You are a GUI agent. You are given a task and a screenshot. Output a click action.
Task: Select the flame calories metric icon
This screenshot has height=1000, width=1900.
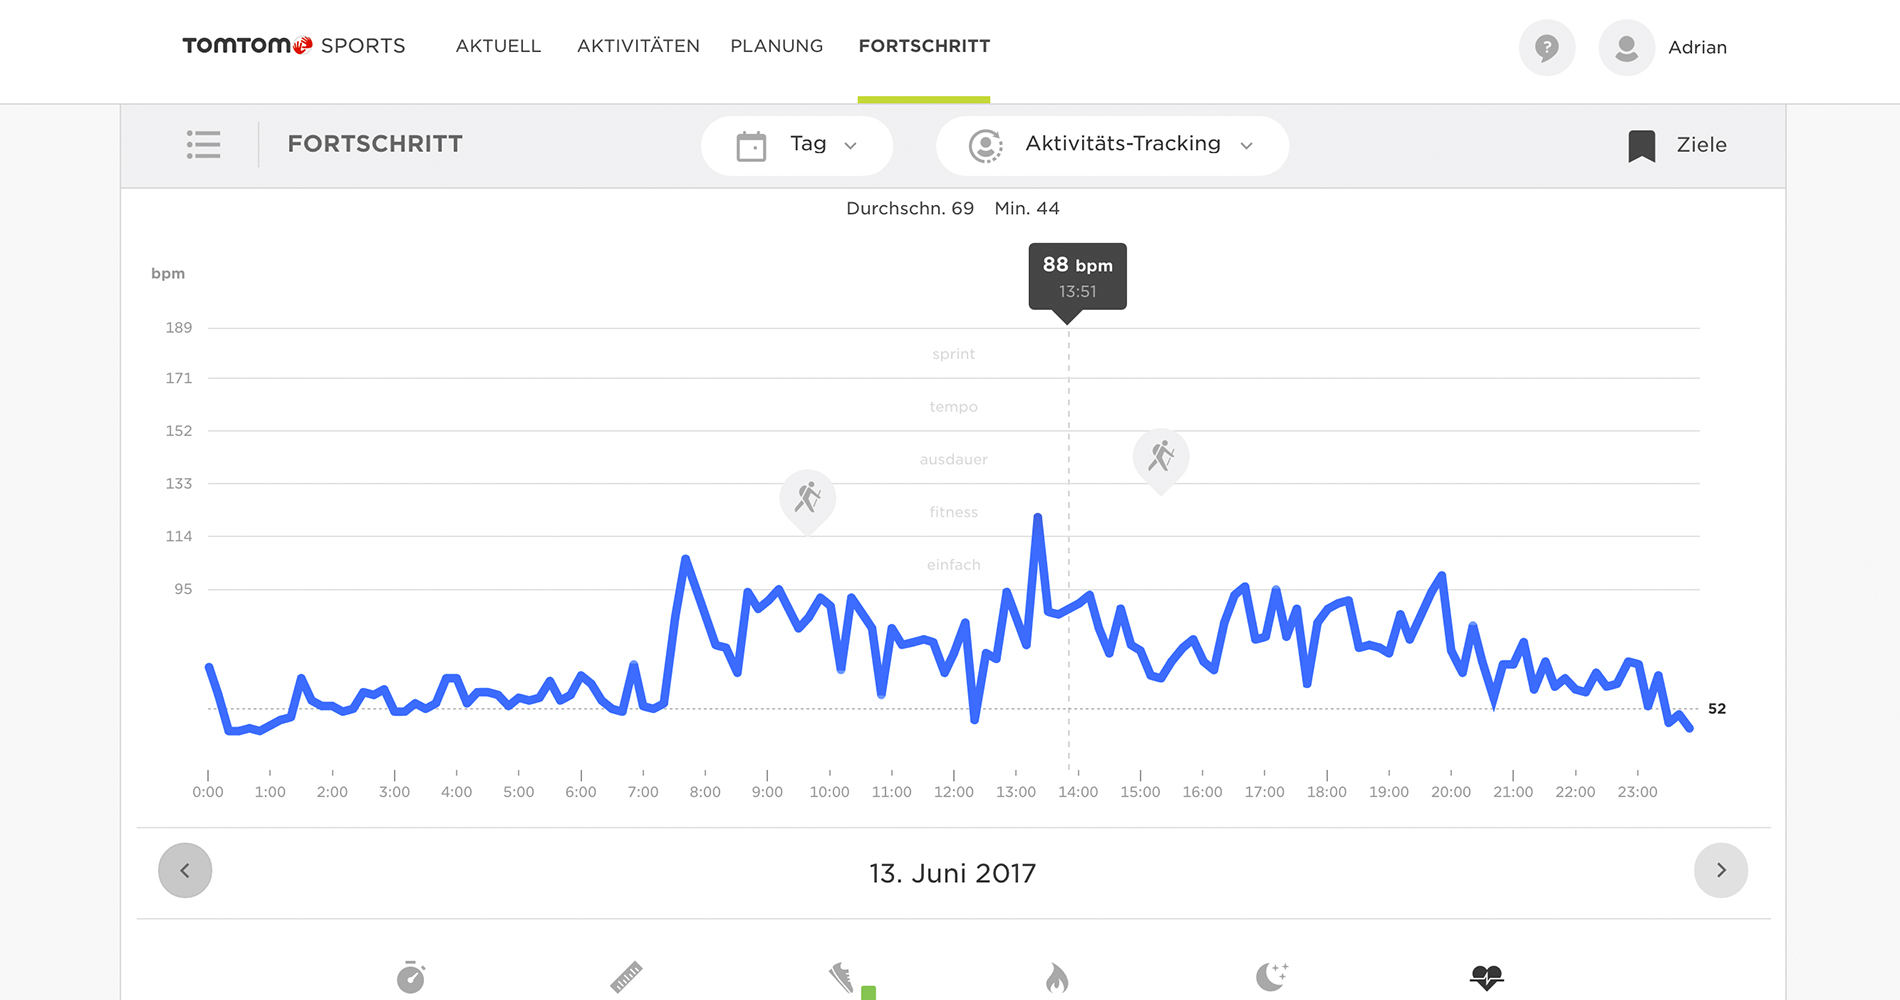pos(1057,977)
